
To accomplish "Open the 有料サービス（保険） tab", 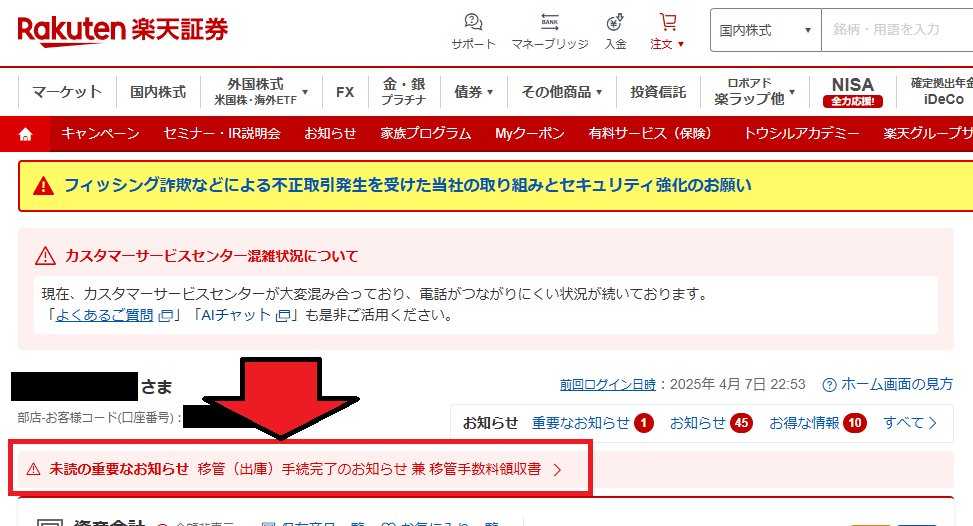I will click(650, 133).
